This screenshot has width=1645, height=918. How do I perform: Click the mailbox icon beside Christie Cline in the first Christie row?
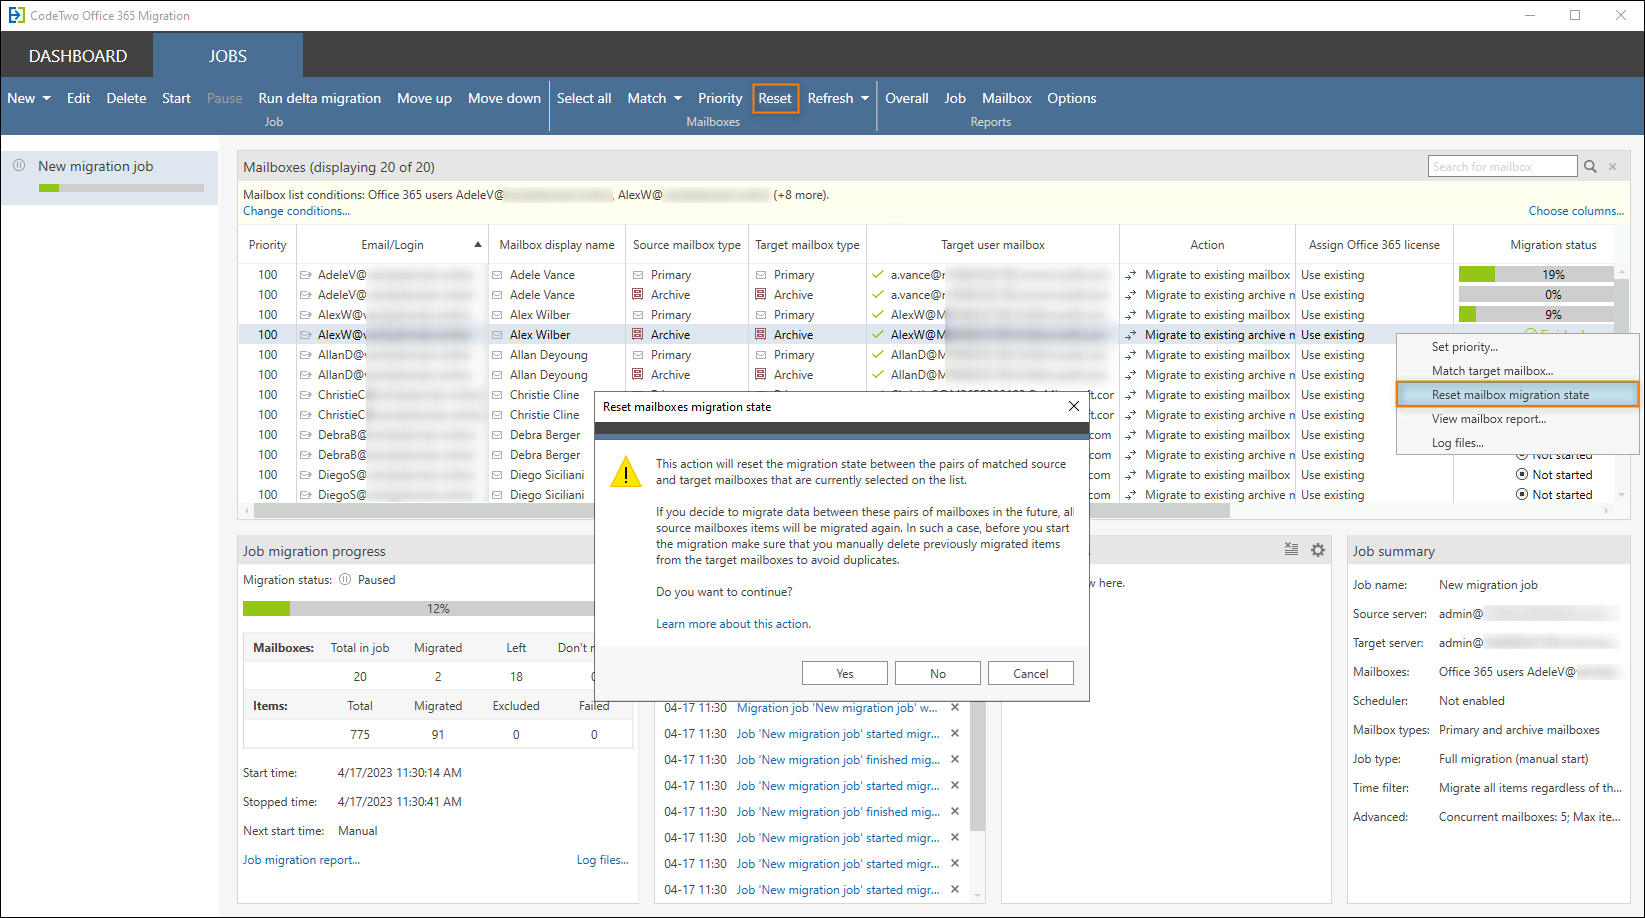[497, 394]
